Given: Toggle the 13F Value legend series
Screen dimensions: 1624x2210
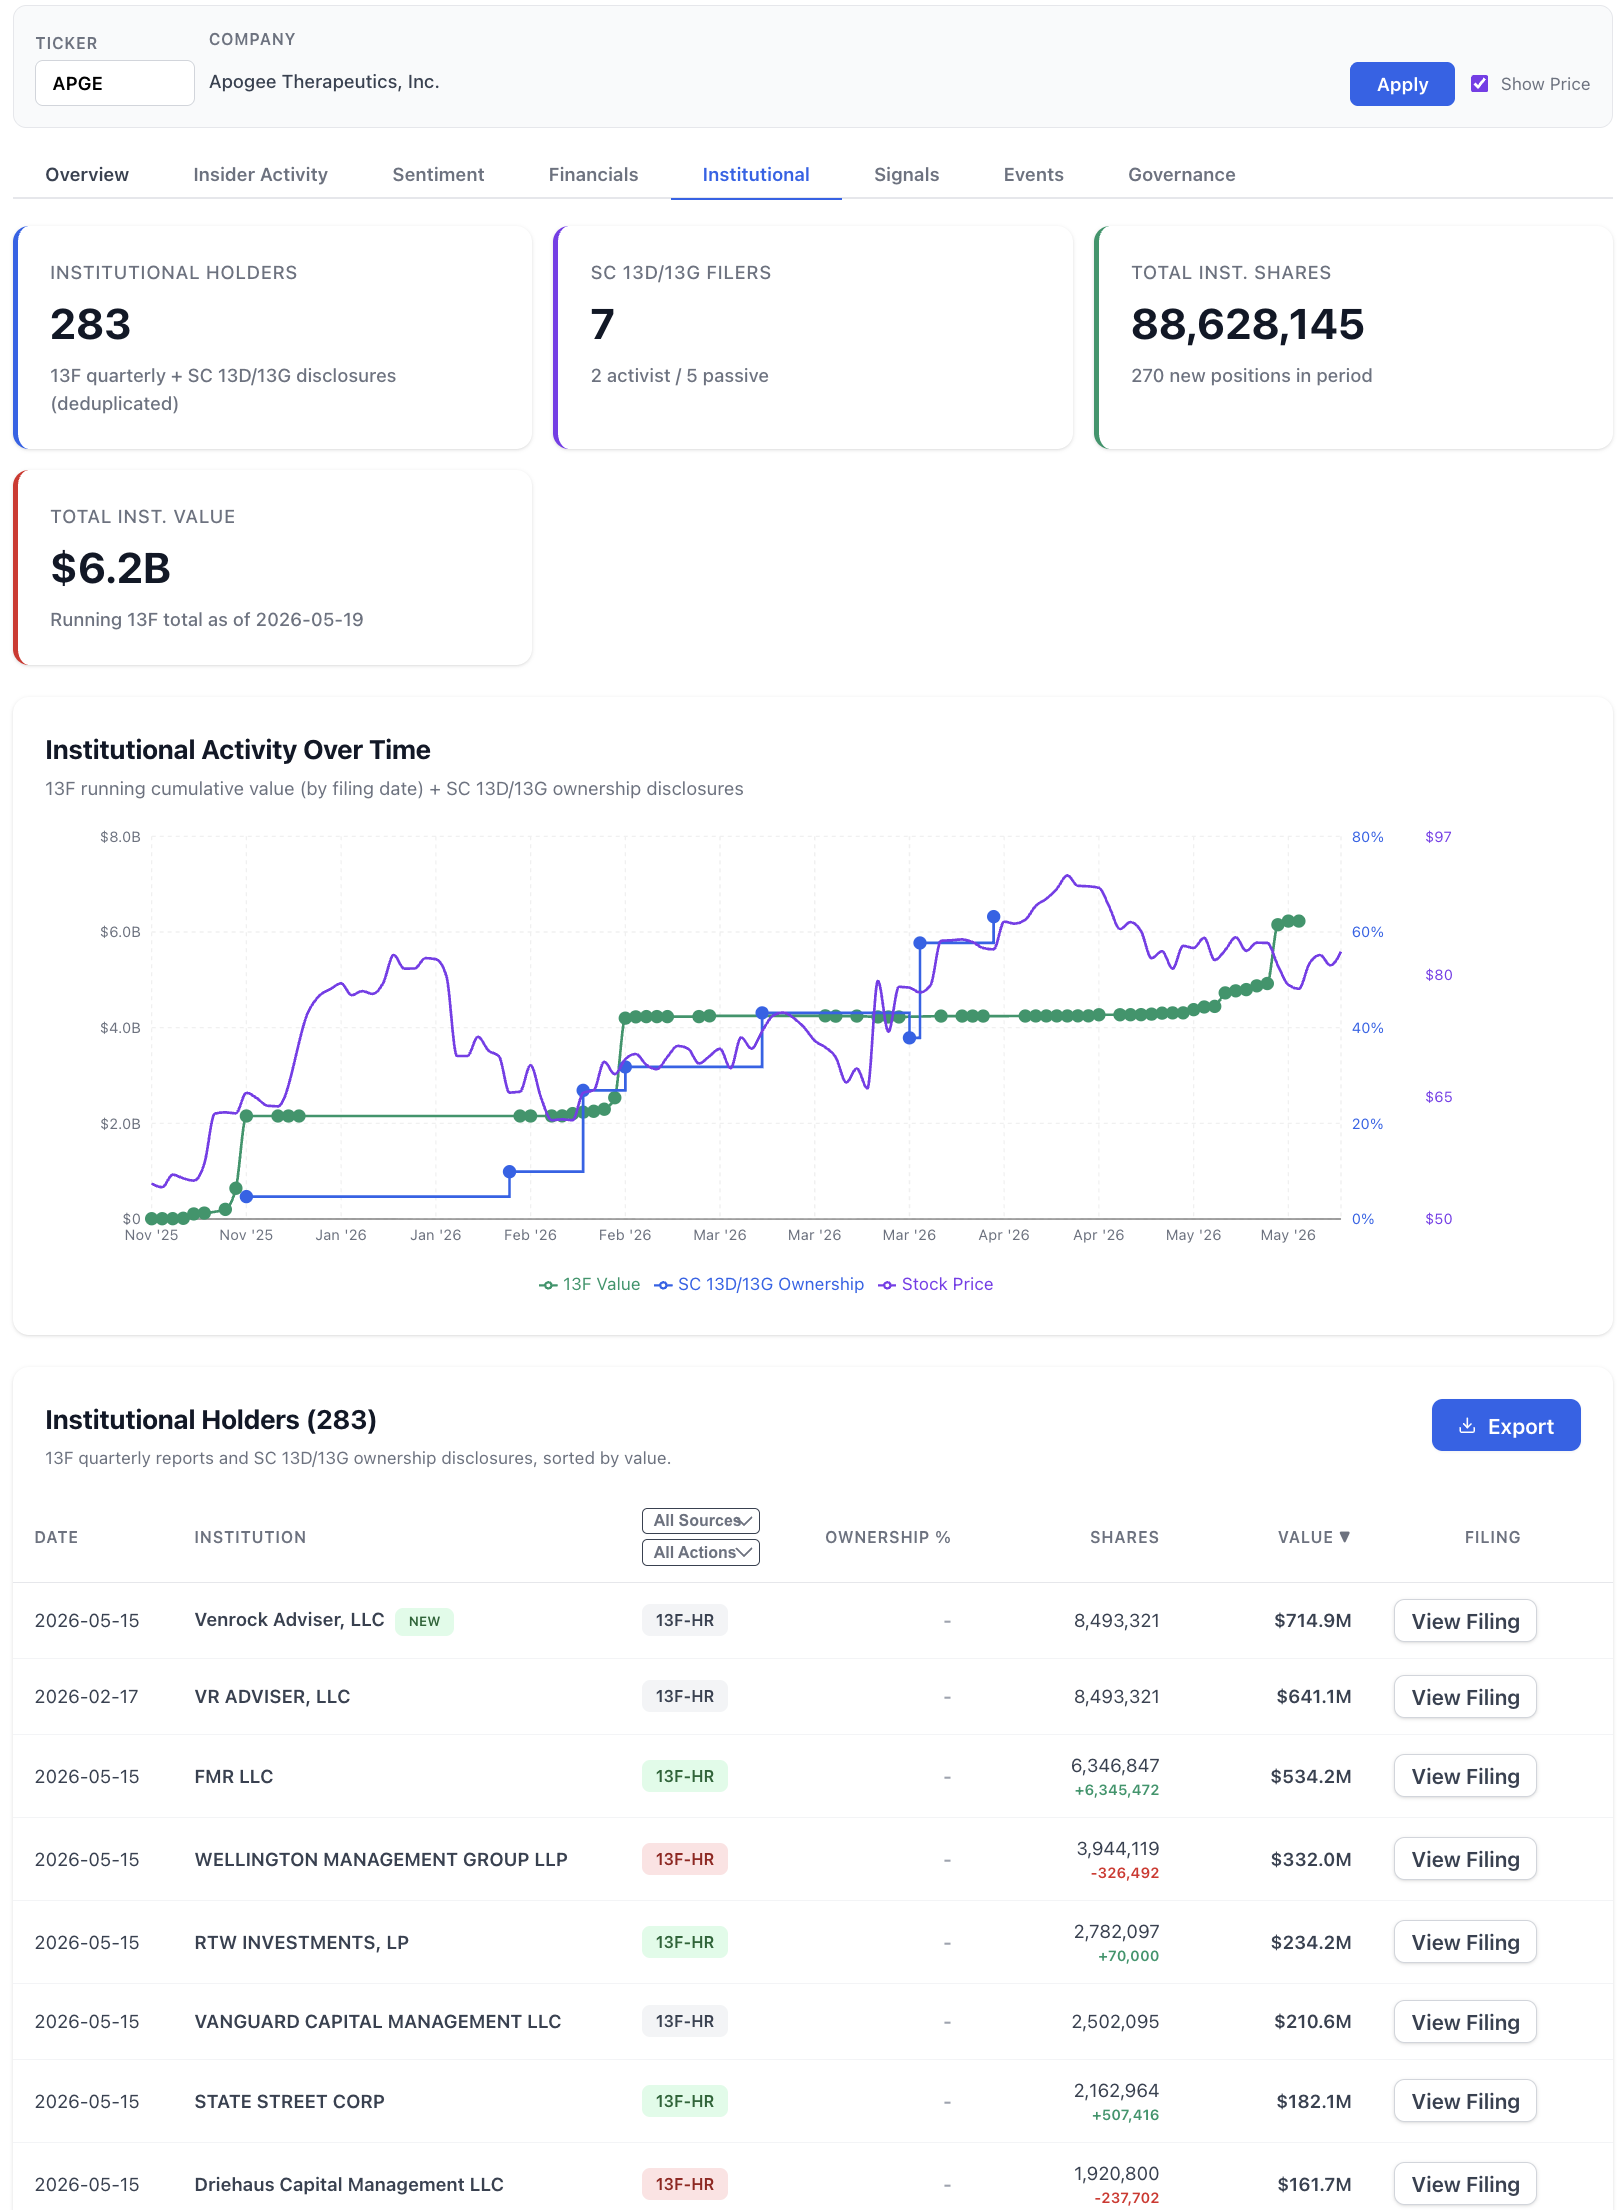Looking at the screenshot, I should click(589, 1285).
